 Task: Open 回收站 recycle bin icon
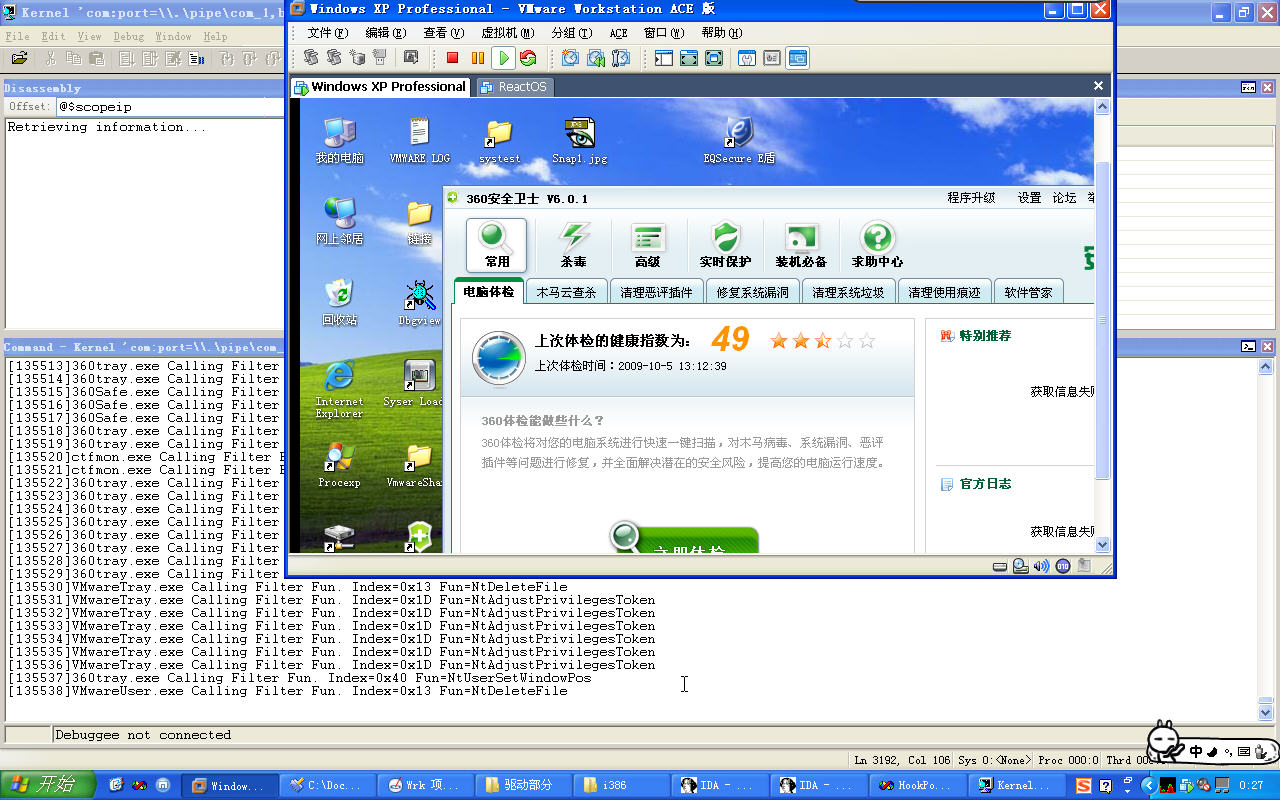click(339, 302)
